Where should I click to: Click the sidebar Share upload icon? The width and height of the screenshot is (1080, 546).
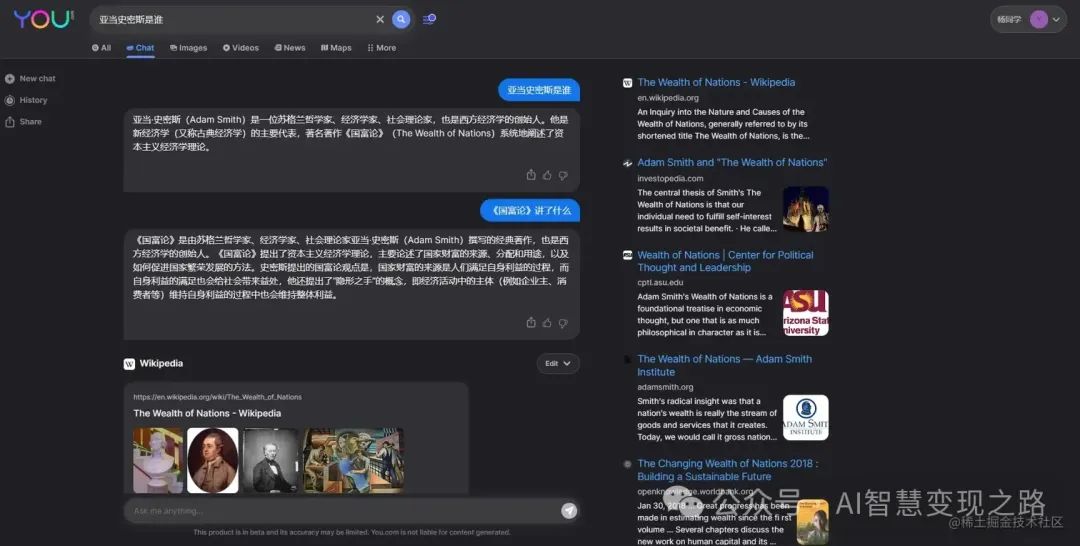pos(10,122)
